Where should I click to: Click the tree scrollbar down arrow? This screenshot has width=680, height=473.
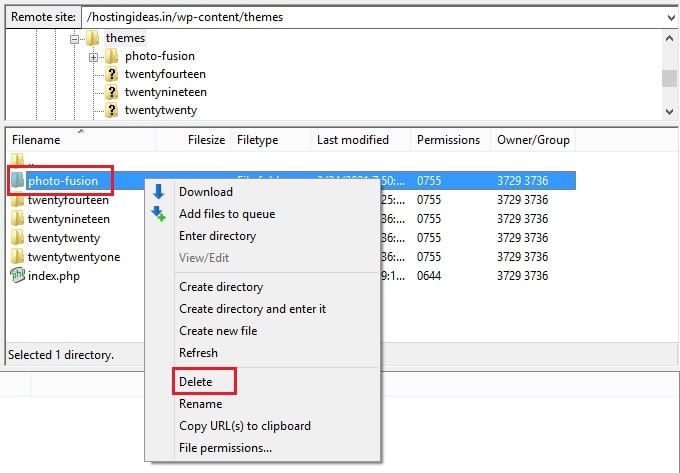coord(669,112)
